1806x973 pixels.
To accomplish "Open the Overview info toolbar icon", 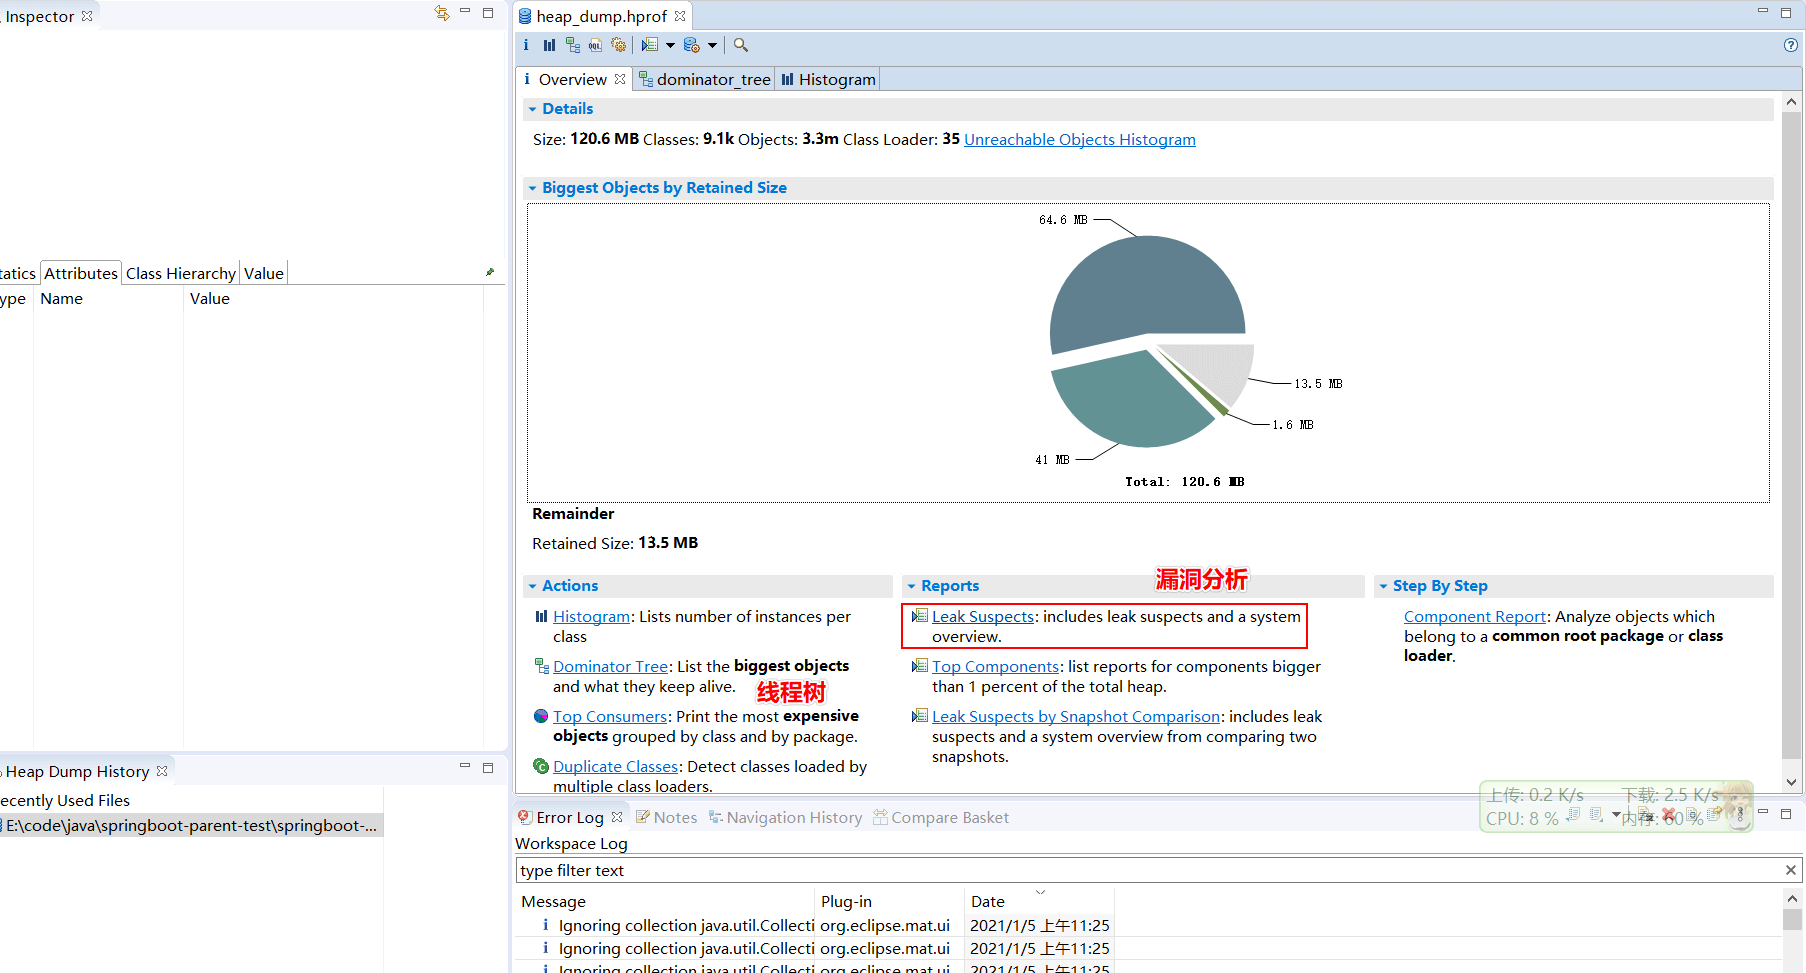I will 526,45.
